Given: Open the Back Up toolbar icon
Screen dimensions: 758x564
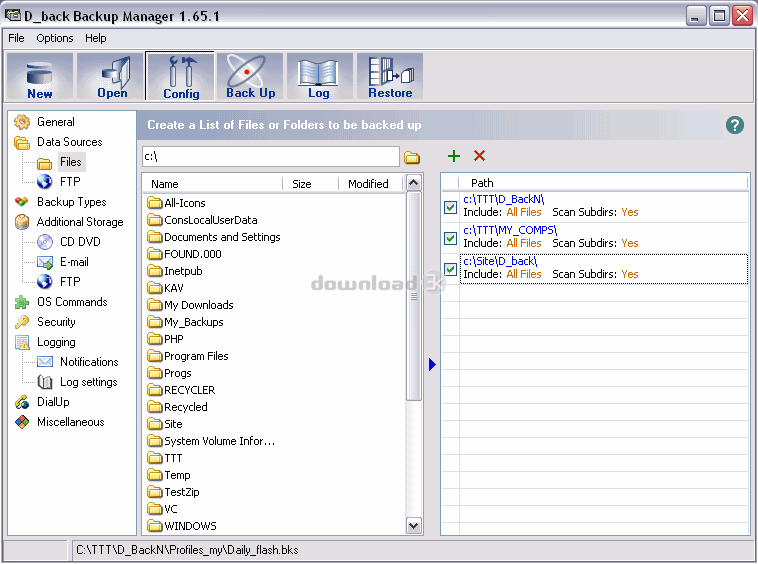Looking at the screenshot, I should [250, 77].
